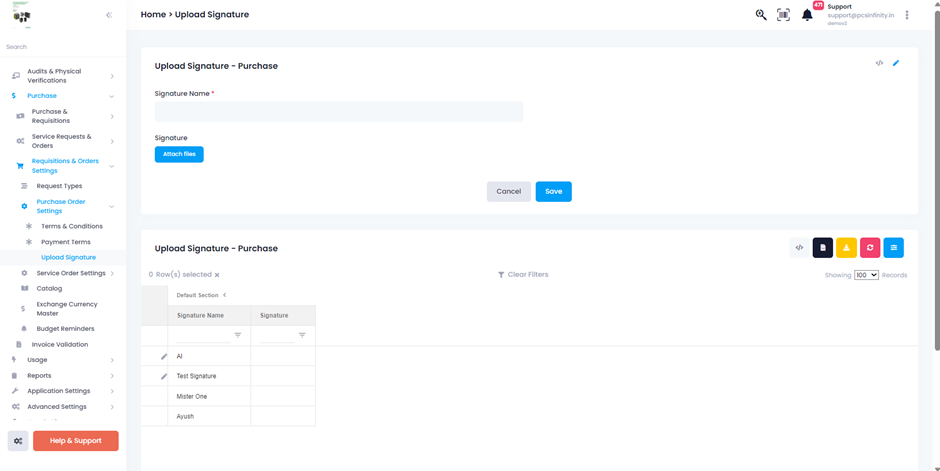Click the Attach files button
Screen dimensions: 940x471
click(x=179, y=154)
